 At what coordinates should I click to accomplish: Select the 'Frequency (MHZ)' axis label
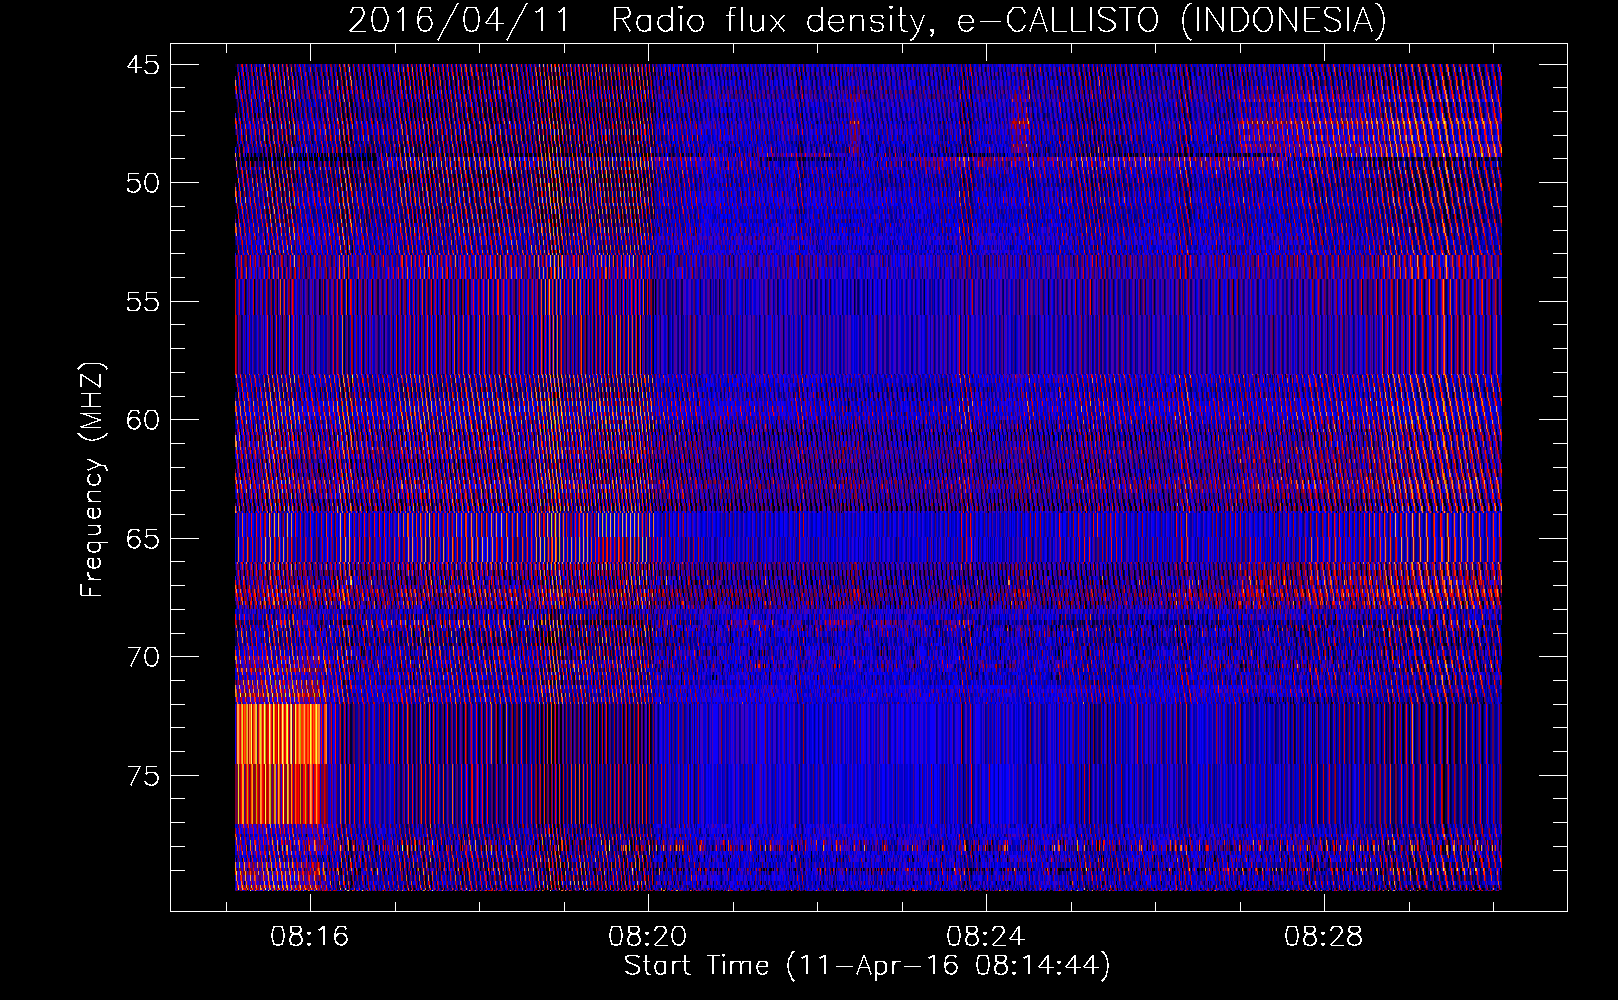(x=92, y=480)
